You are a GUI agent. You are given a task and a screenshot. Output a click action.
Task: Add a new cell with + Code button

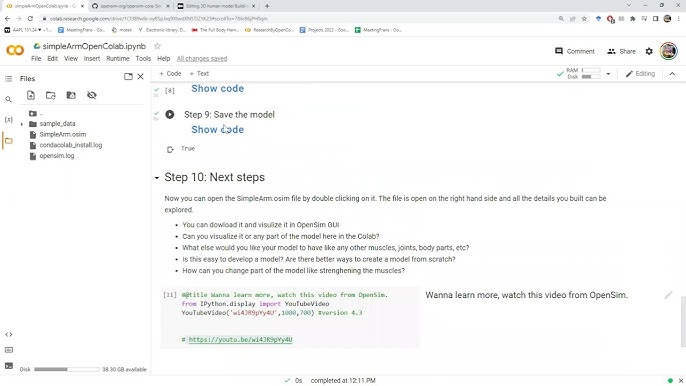coord(170,74)
